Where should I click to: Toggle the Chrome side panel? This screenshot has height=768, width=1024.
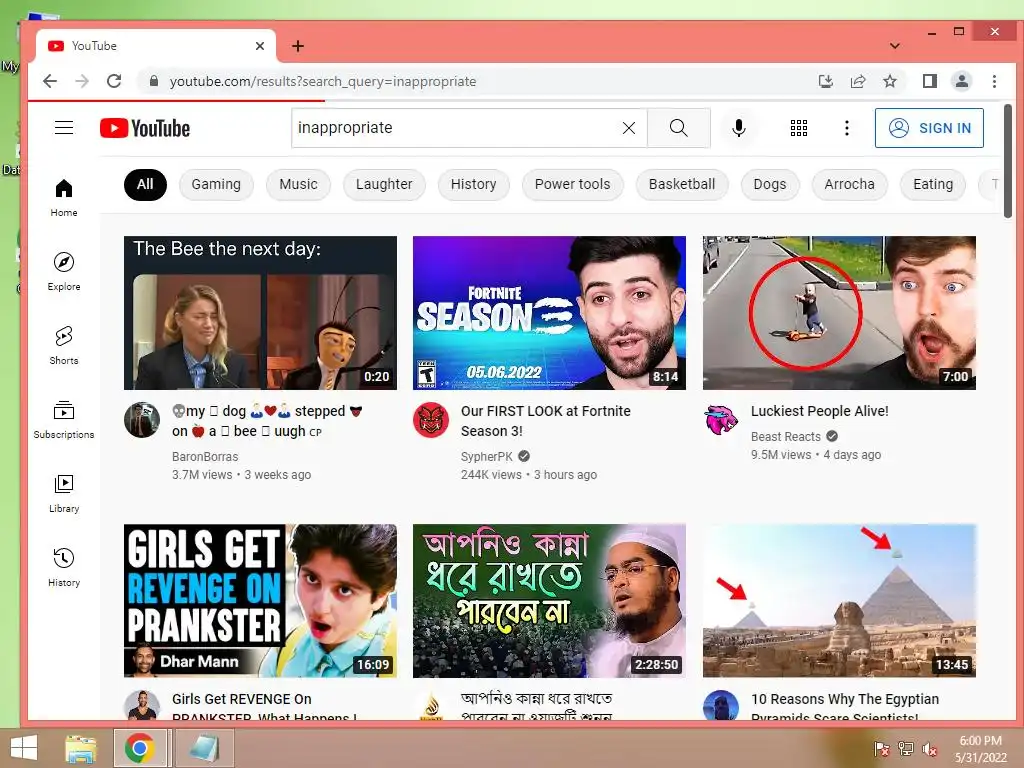pyautogui.click(x=929, y=81)
